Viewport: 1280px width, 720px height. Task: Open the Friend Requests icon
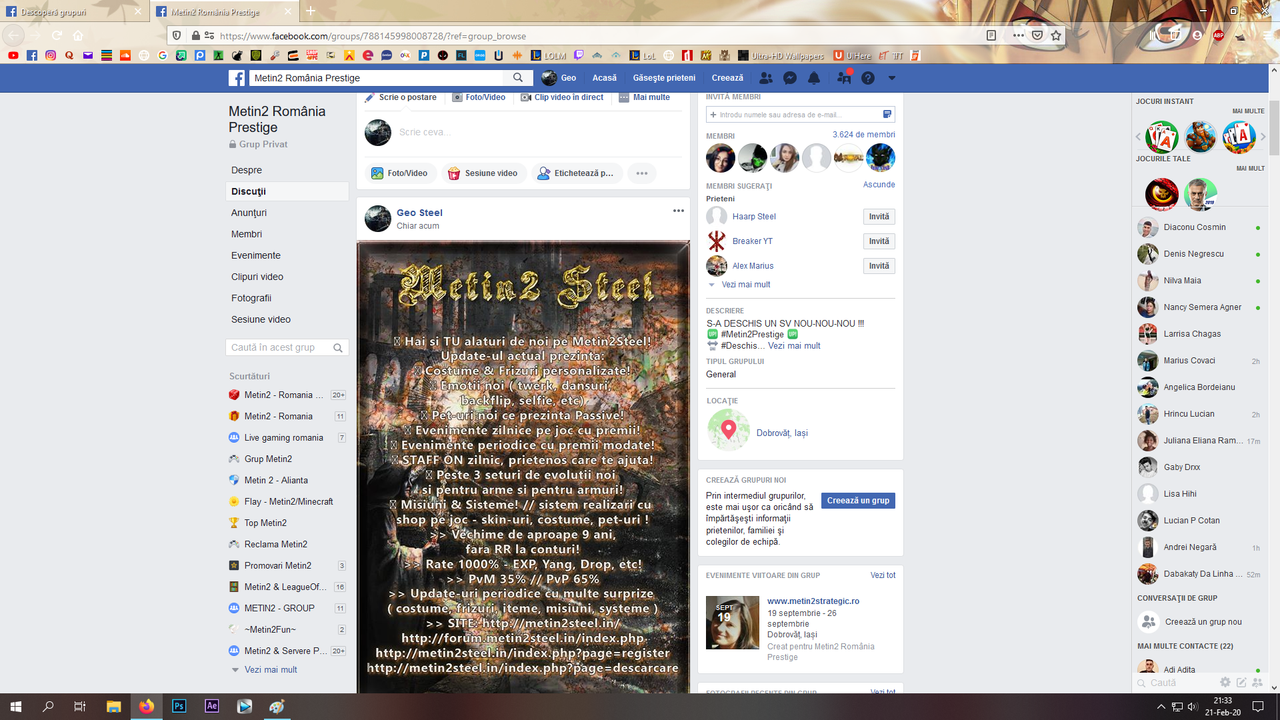click(766, 78)
